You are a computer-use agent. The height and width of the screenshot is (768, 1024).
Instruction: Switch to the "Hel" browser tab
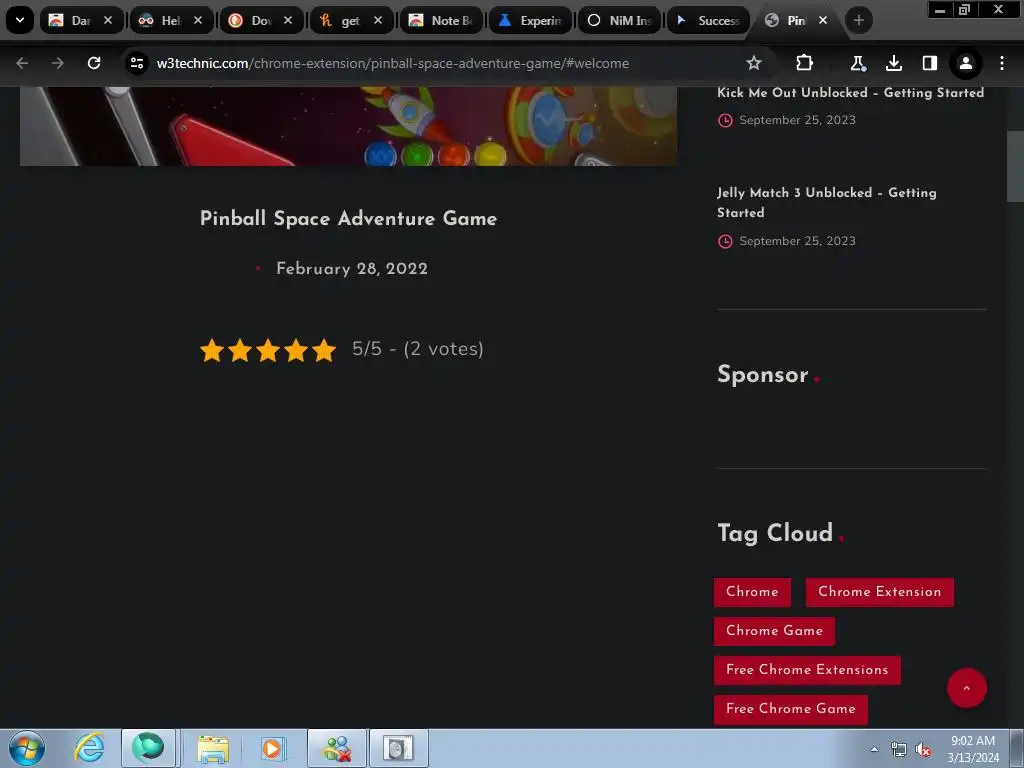coord(171,20)
